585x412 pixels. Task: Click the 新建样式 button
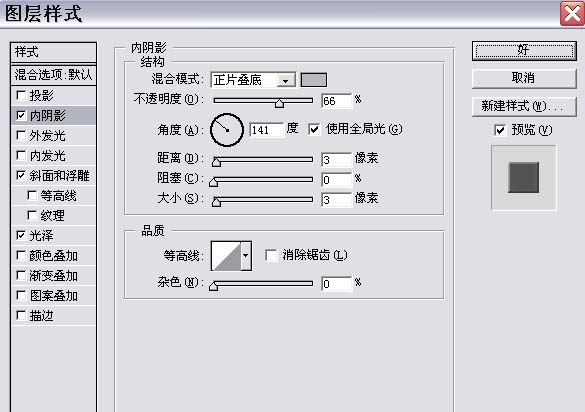point(524,106)
